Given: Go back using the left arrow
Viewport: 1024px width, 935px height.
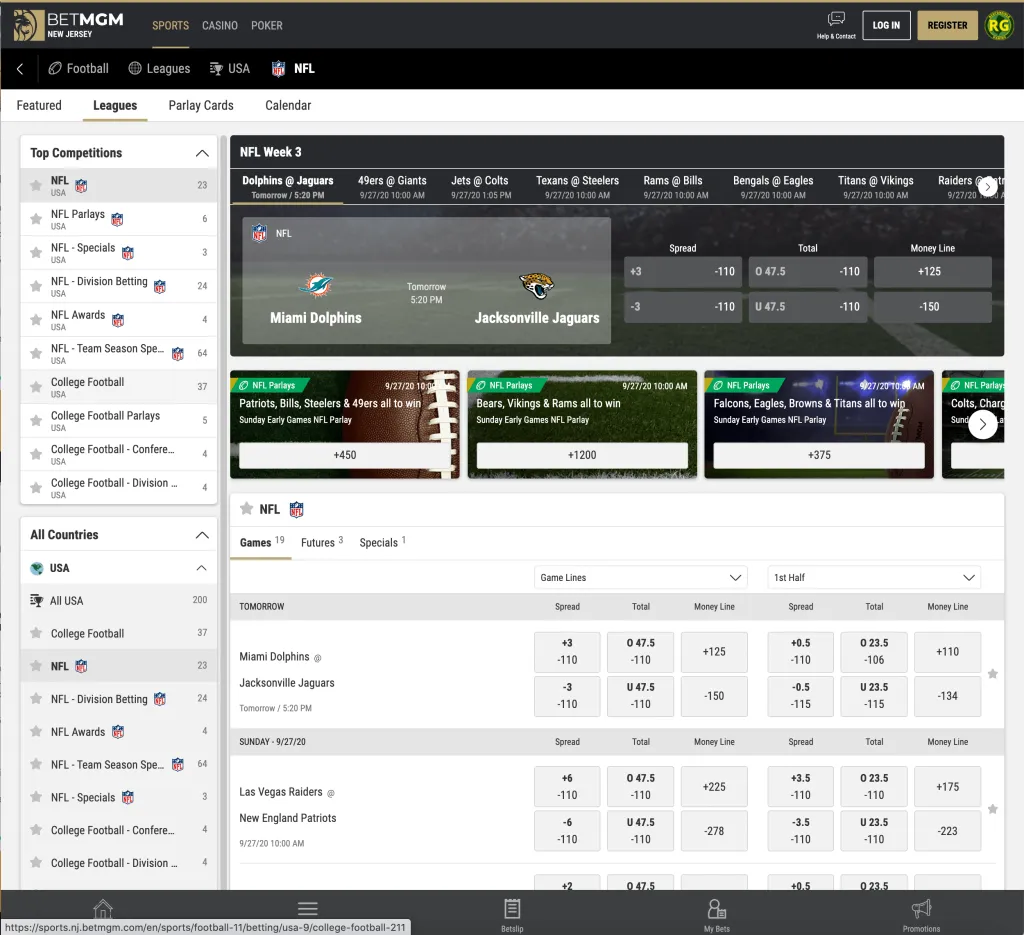Looking at the screenshot, I should [x=20, y=69].
